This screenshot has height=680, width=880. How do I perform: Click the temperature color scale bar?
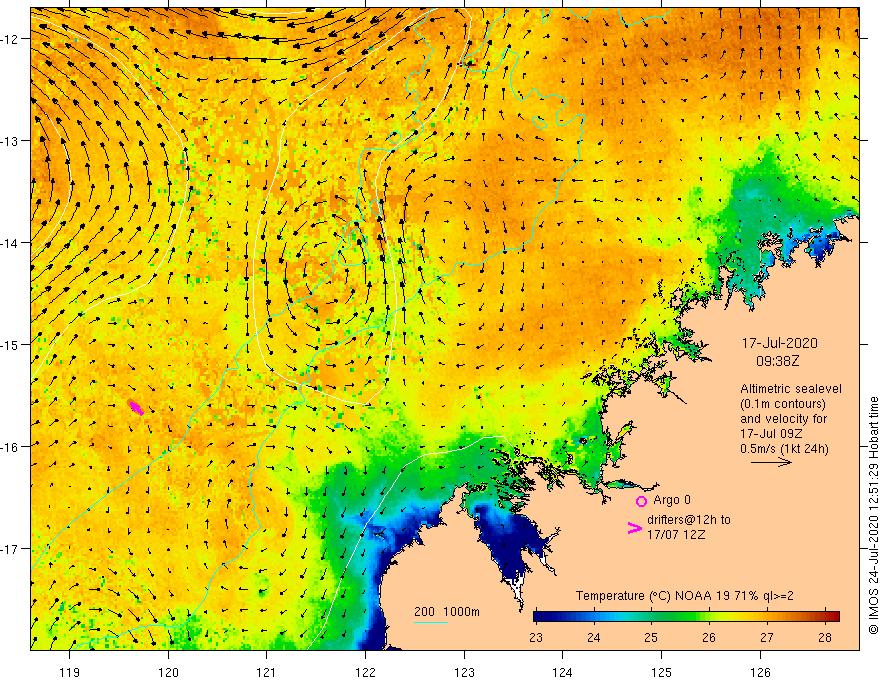pos(686,617)
